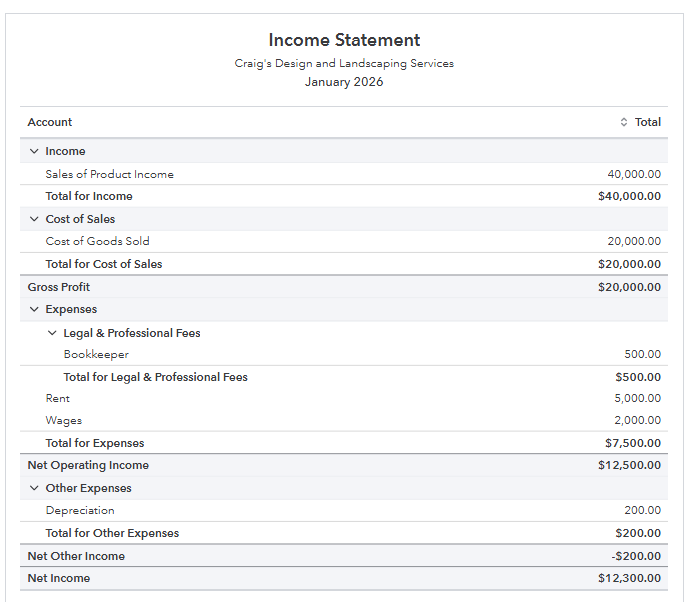Open the Wages amount 2,000.00
Screen dimensions: 695x602
pyautogui.click(x=637, y=420)
